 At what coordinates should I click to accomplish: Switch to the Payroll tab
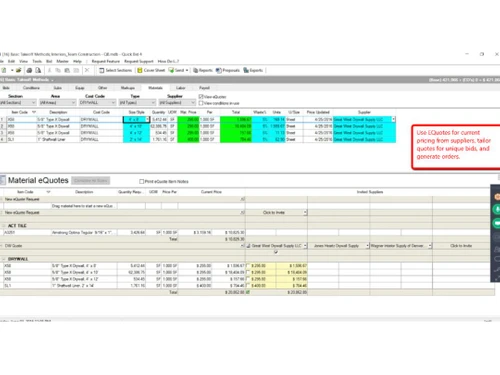click(204, 88)
